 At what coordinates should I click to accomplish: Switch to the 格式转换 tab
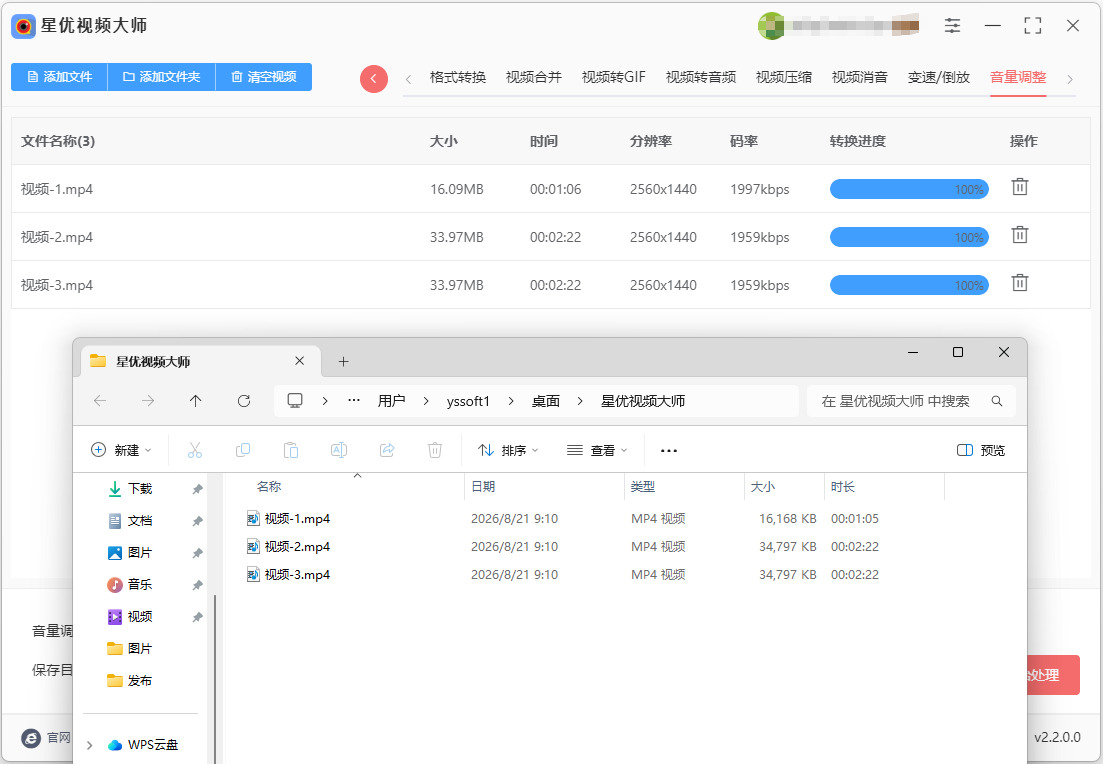click(458, 77)
